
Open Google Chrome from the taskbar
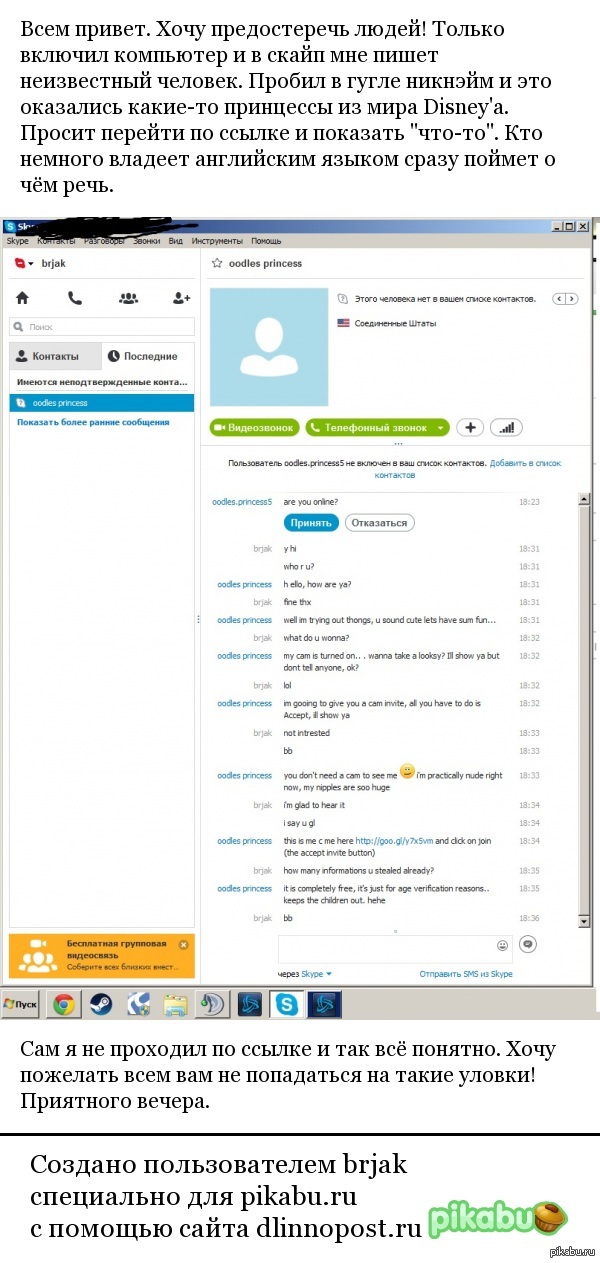click(x=64, y=1004)
